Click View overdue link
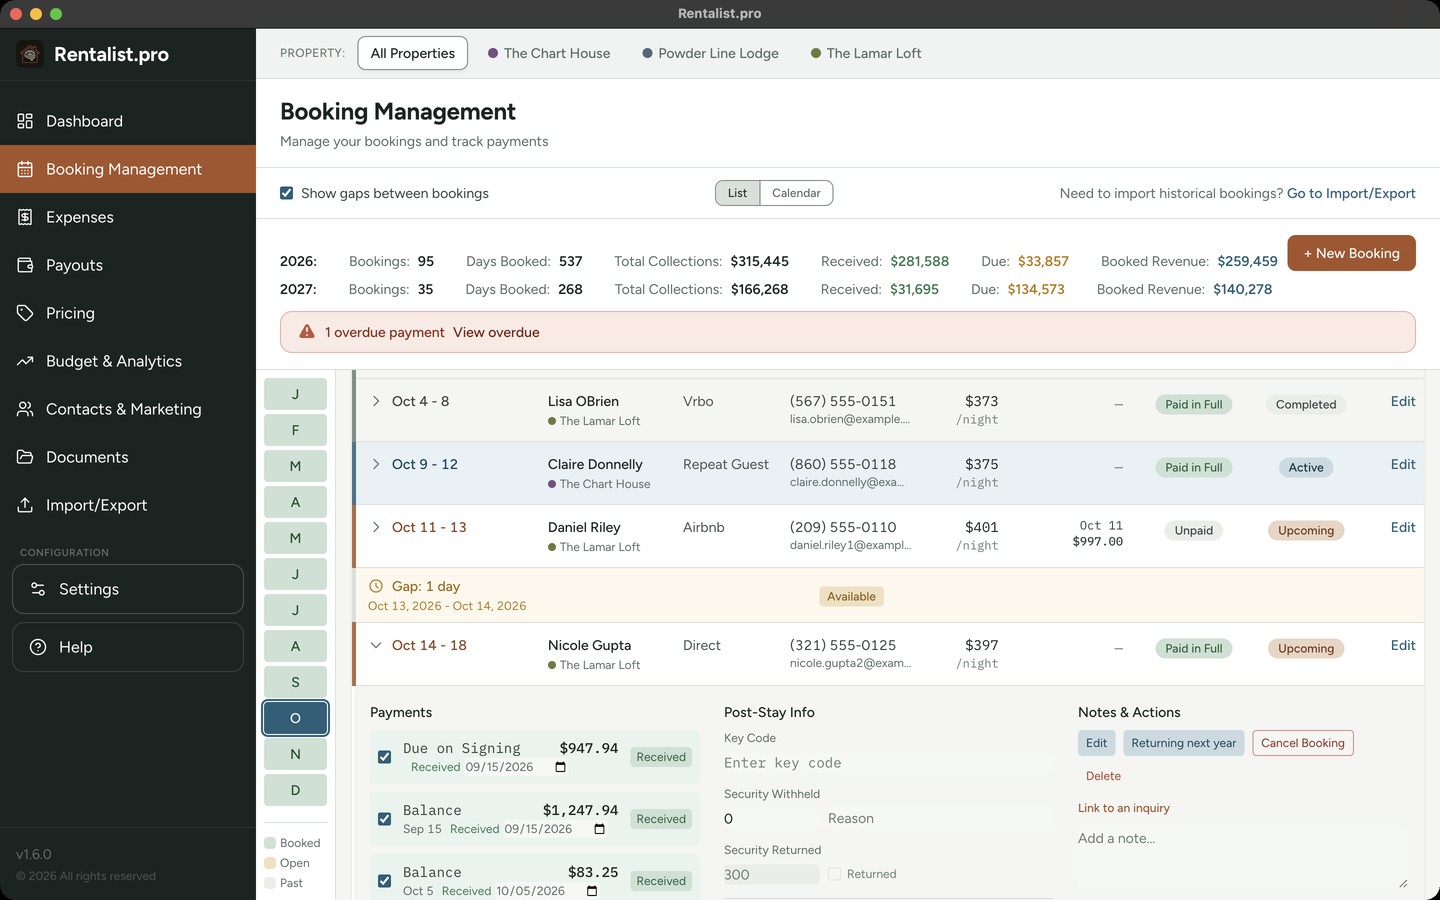This screenshot has width=1440, height=900. [x=496, y=332]
